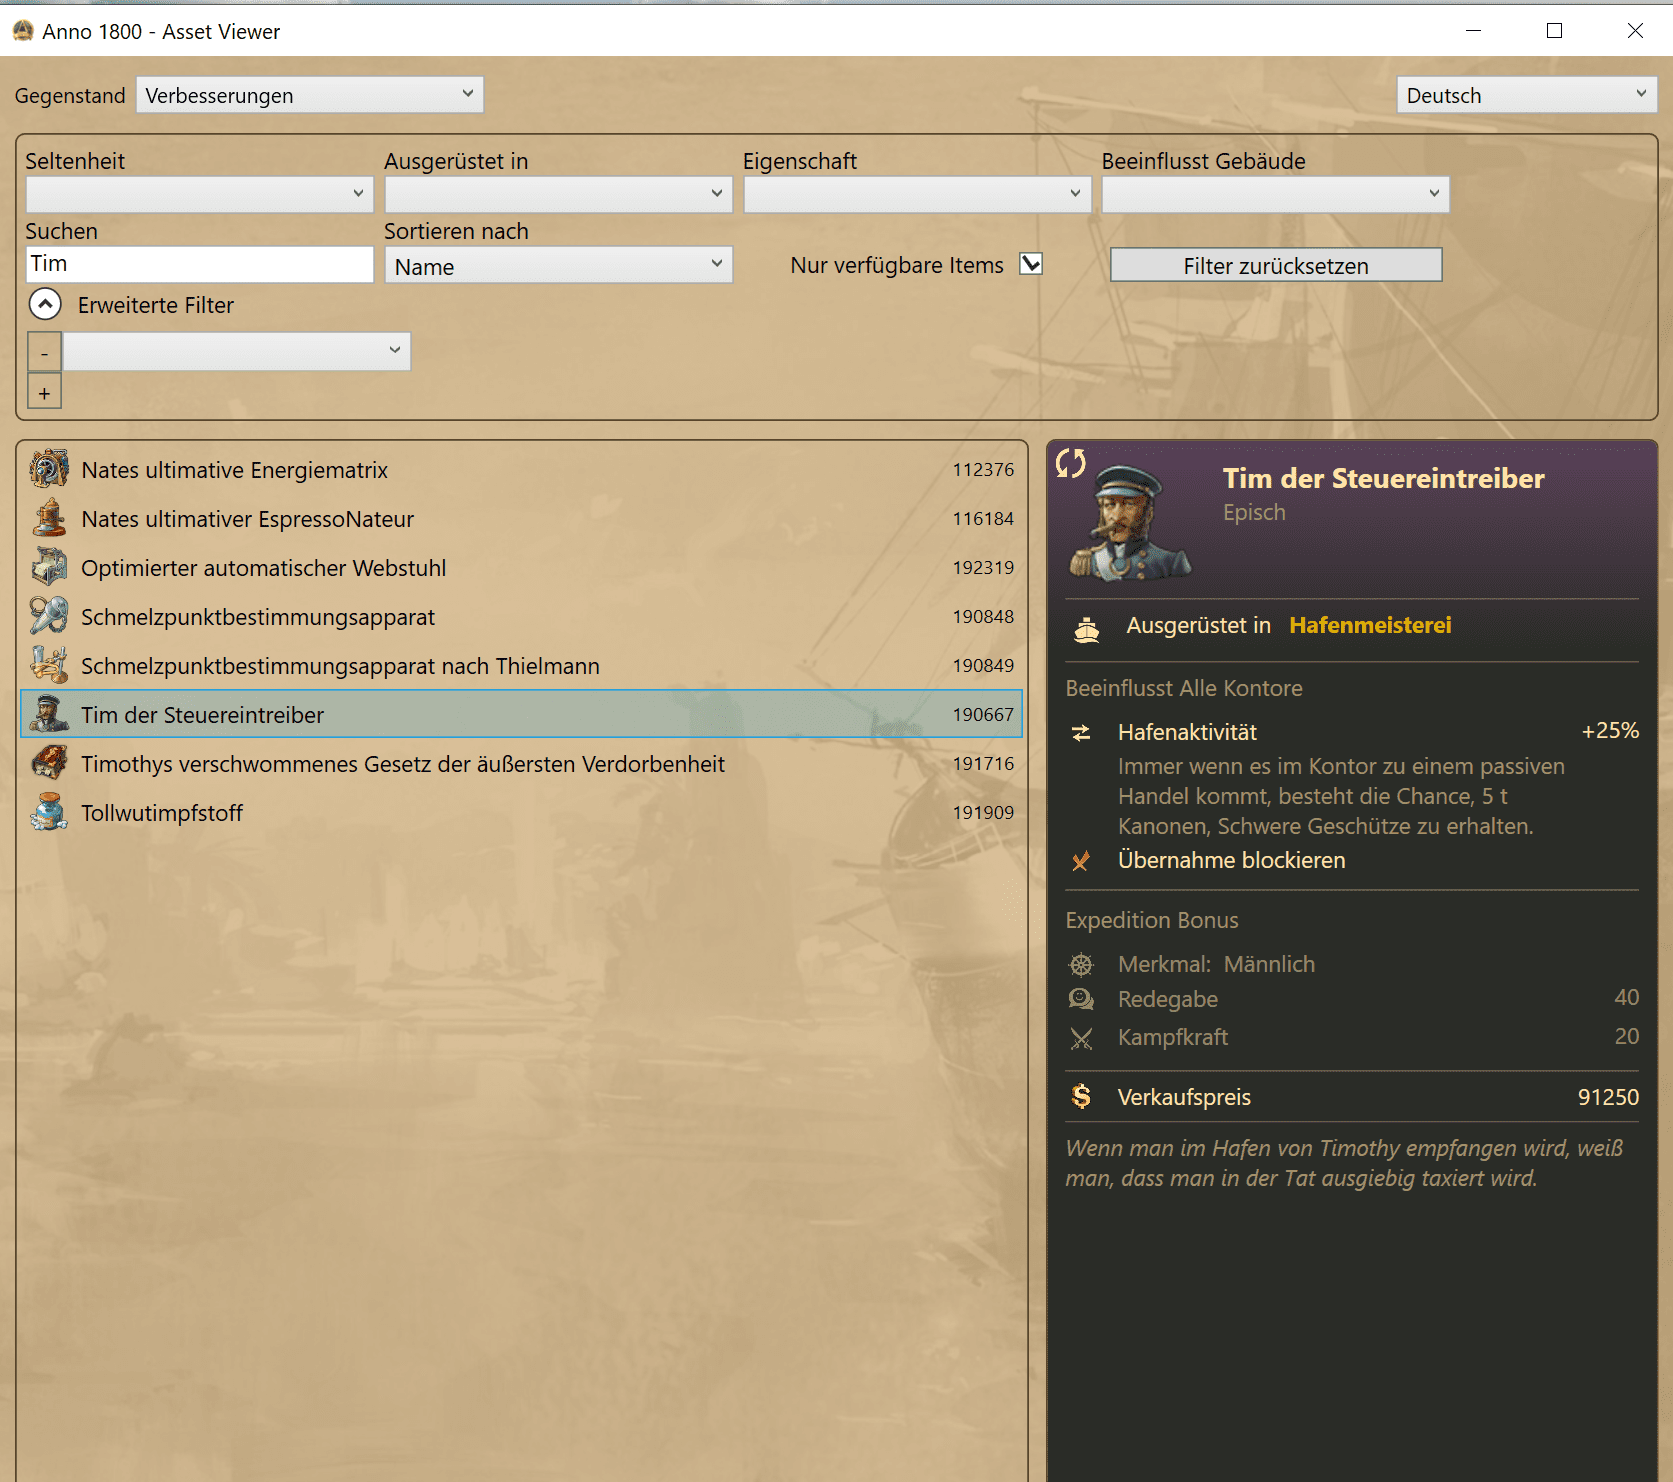Select Tim der Steuereintreiber row
The image size is (1673, 1482).
click(521, 714)
